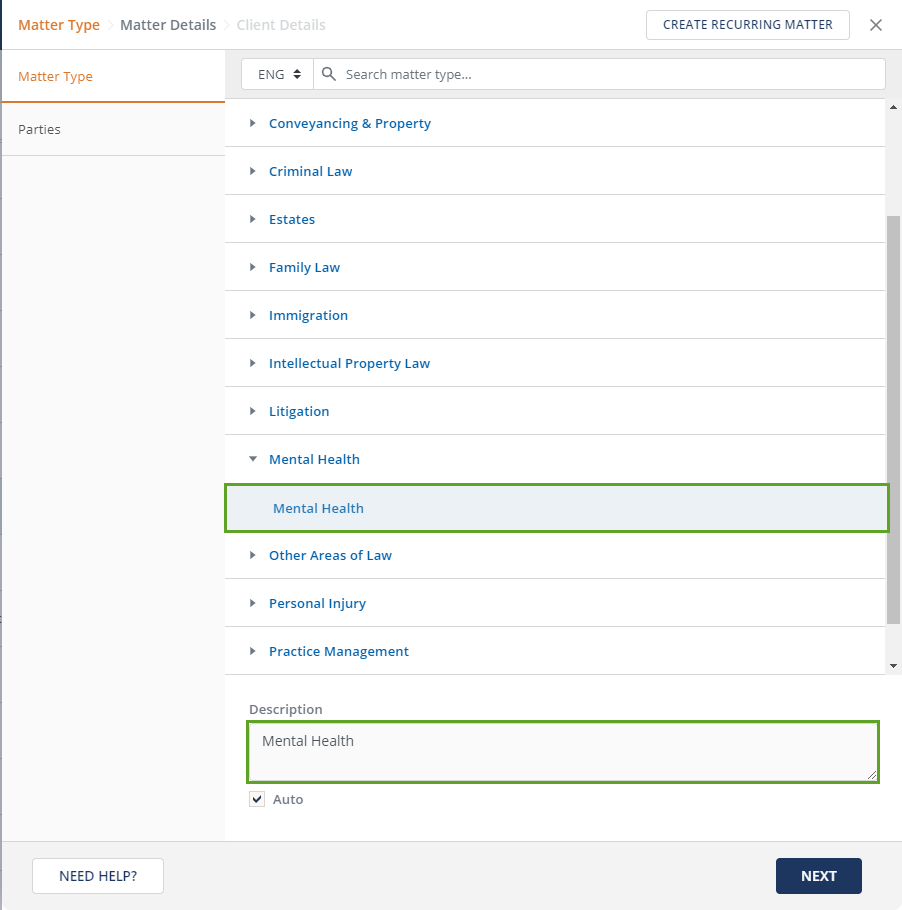This screenshot has height=910, width=902.
Task: Select the Matter Type sidebar tab
Action: pyautogui.click(x=56, y=77)
